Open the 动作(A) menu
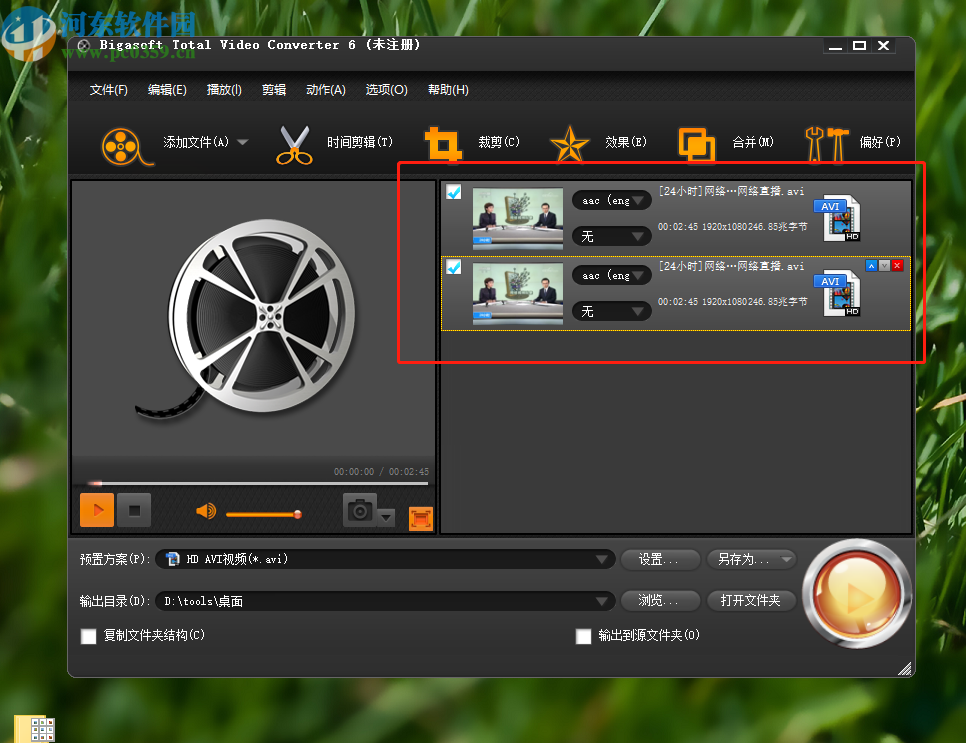Screen dimensions: 966x743 pyautogui.click(x=326, y=90)
